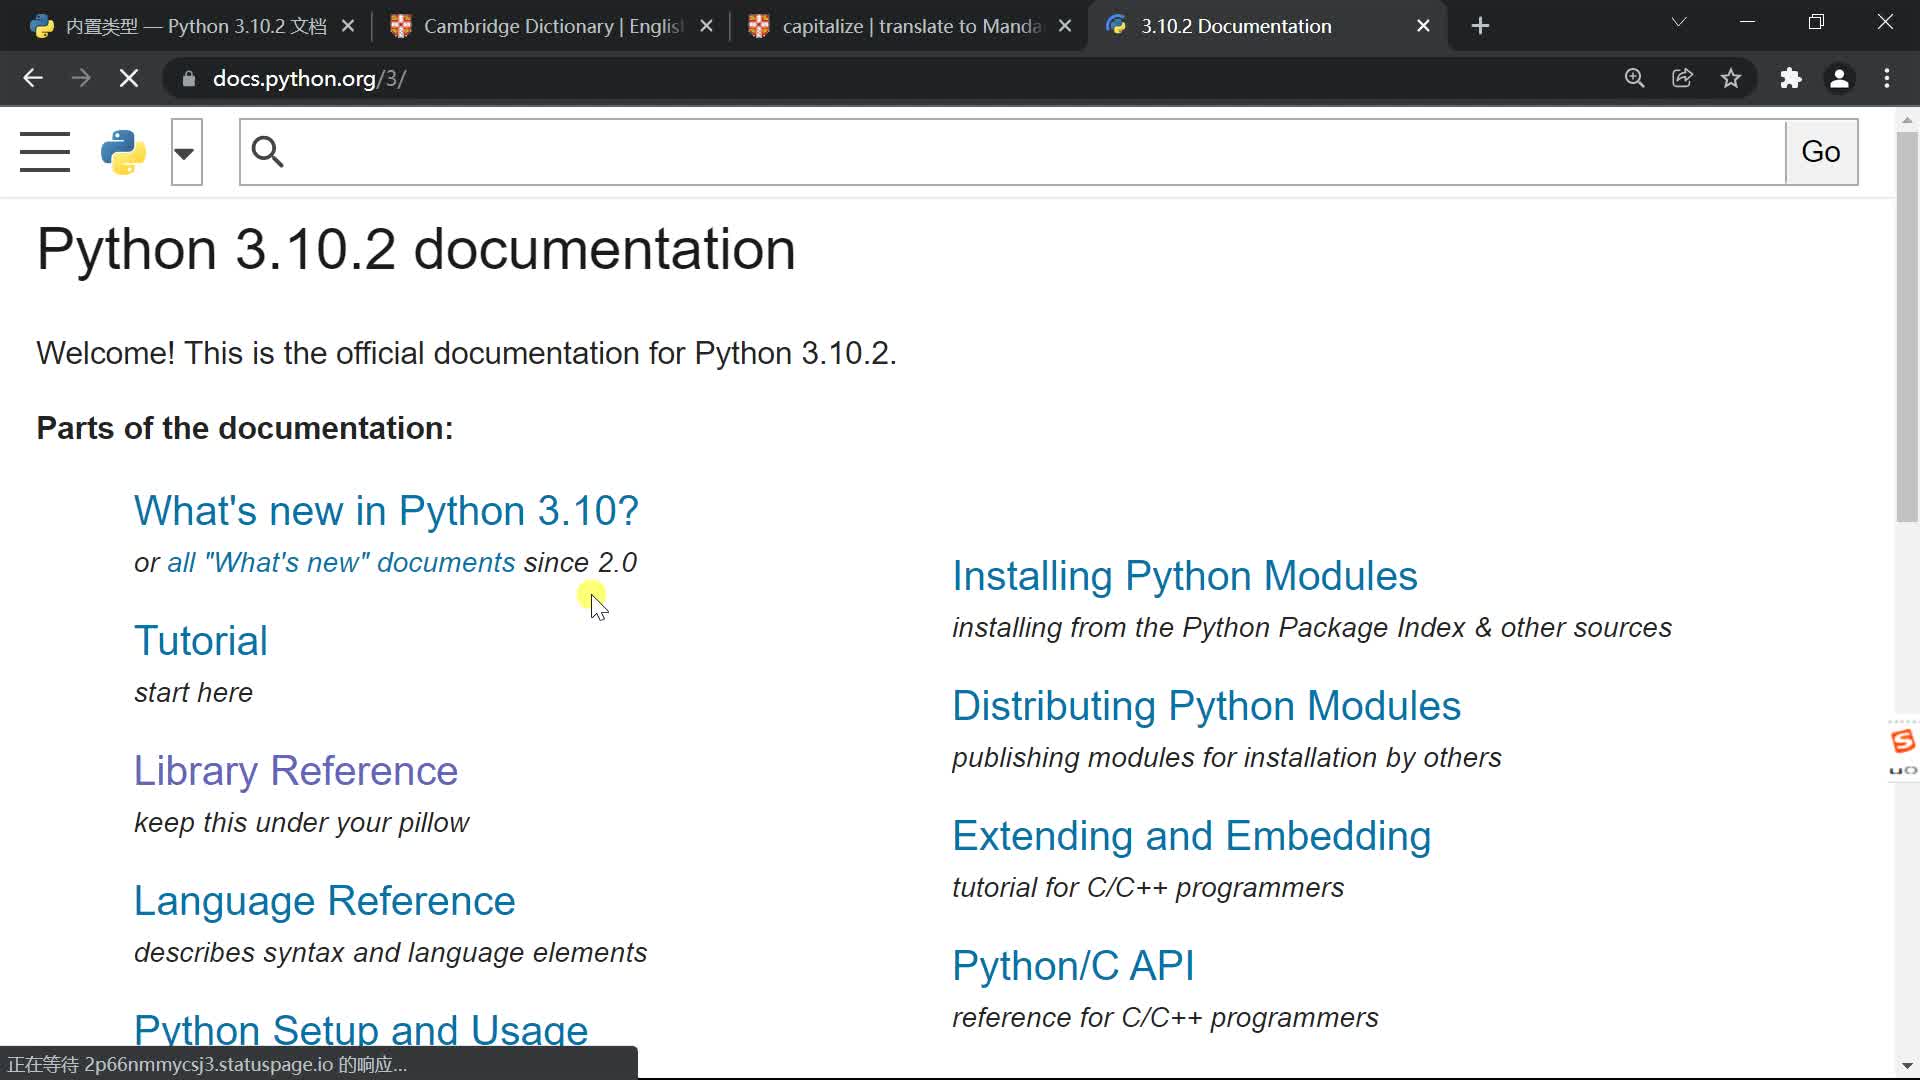This screenshot has height=1080, width=1920.
Task: Open Chrome three-dot menu
Action: coord(1887,78)
